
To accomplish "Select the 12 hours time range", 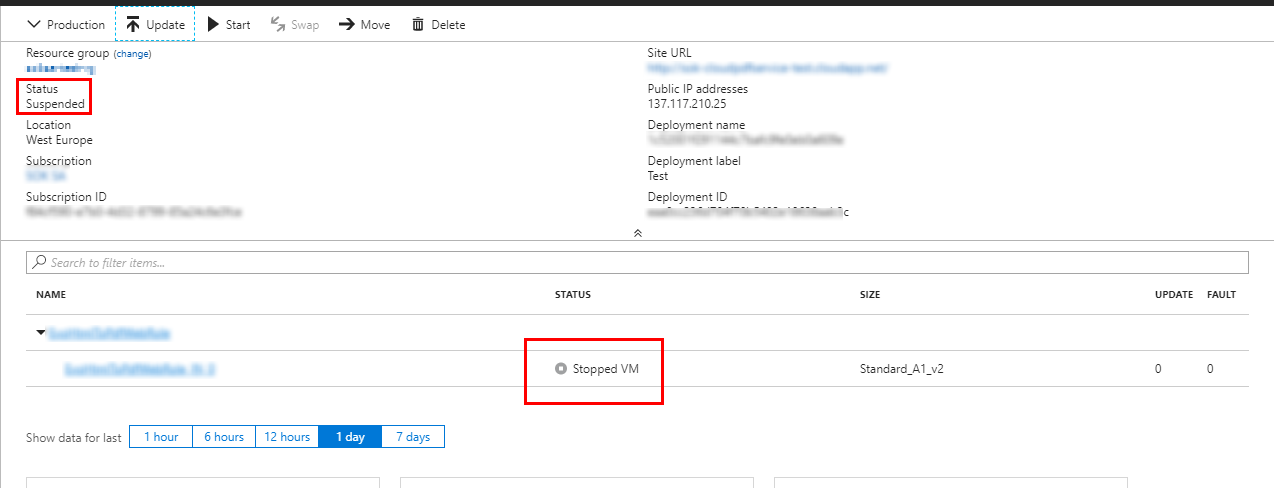I will pos(287,437).
